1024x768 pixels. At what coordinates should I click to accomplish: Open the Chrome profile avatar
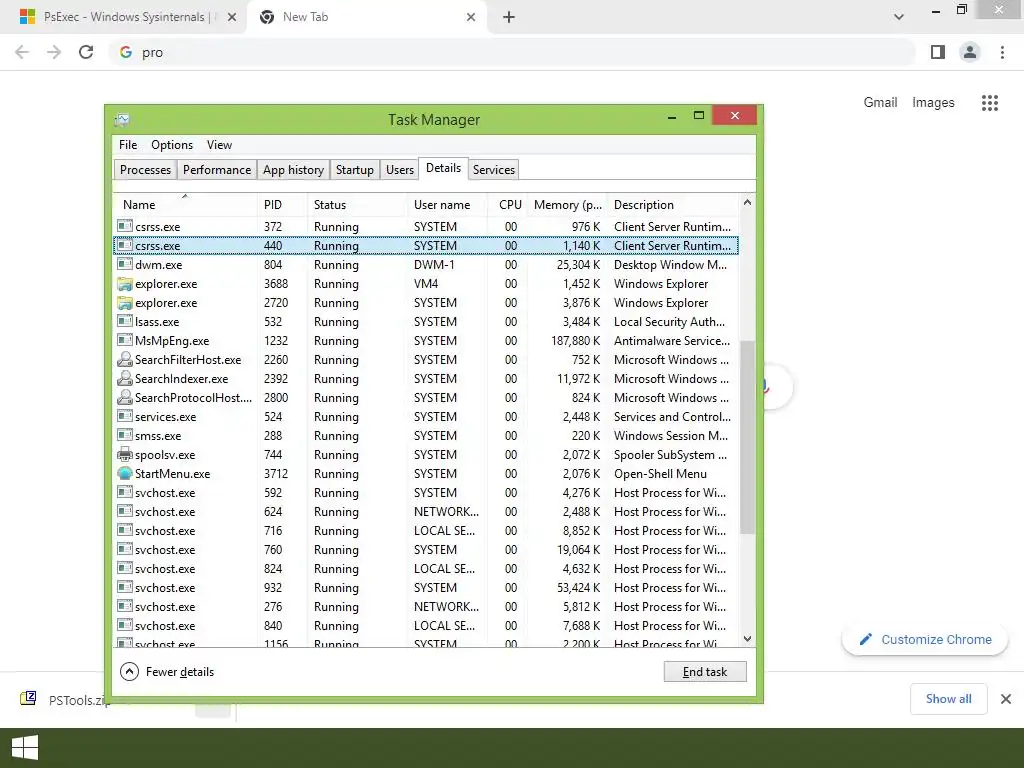(x=970, y=52)
